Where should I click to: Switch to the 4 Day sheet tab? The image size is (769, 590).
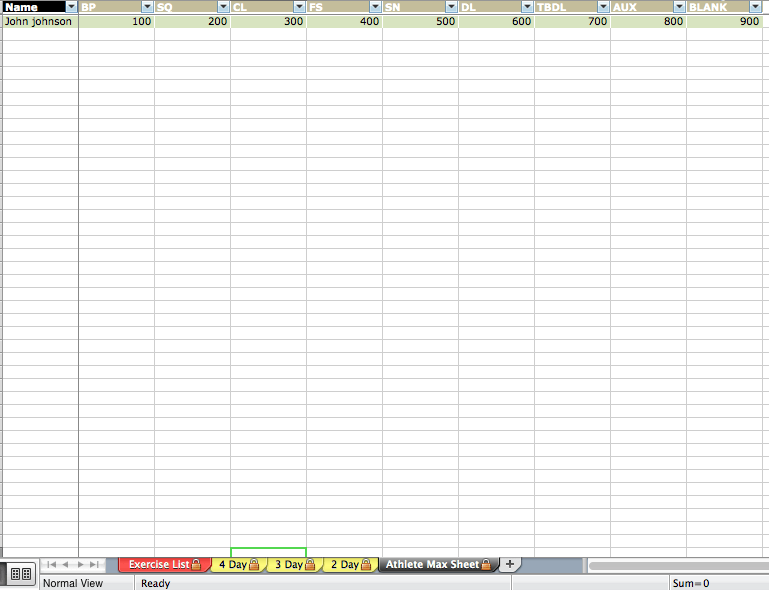[239, 564]
